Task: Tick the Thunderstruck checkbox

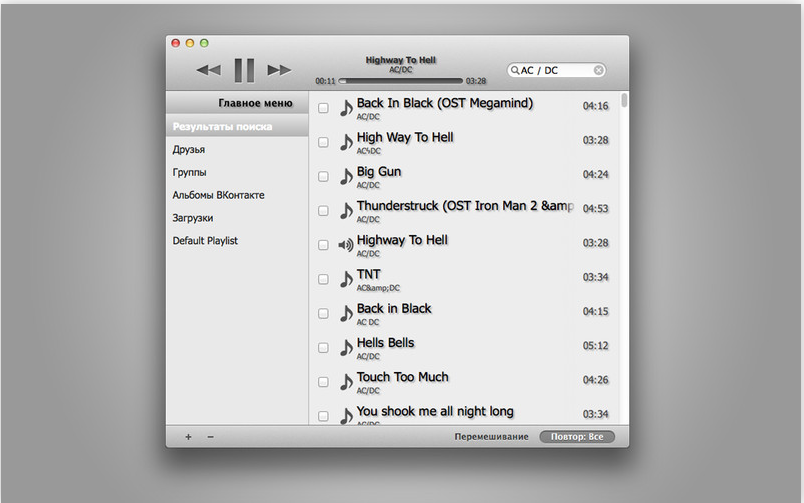Action: point(323,211)
